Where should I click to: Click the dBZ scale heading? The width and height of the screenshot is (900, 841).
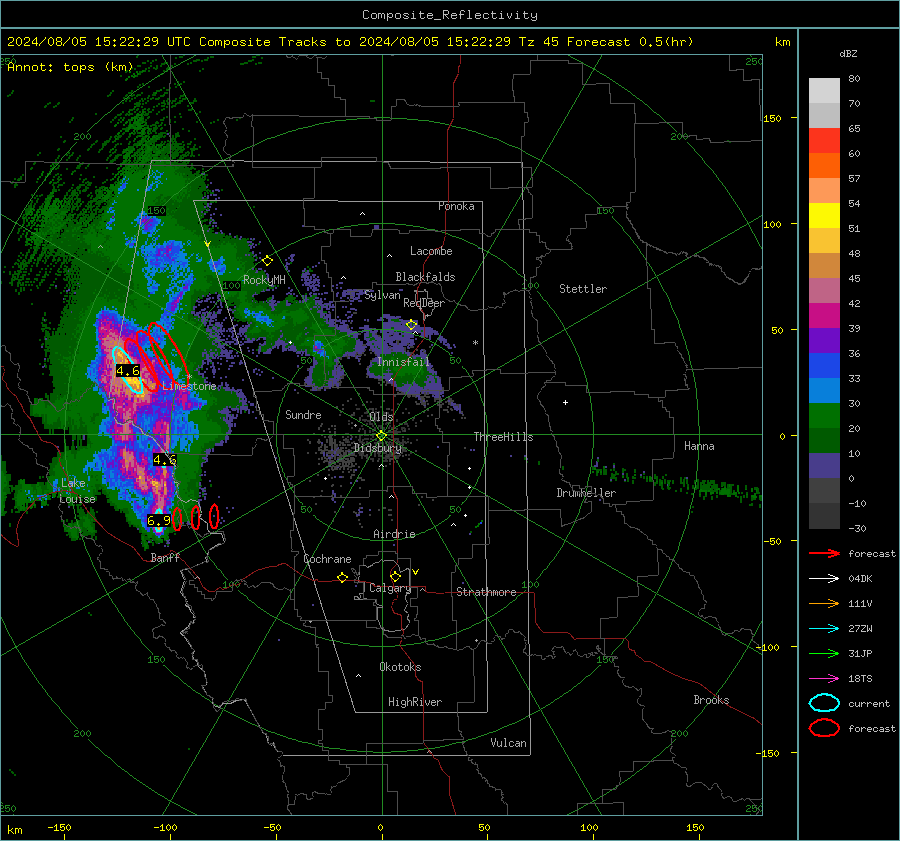coord(848,54)
